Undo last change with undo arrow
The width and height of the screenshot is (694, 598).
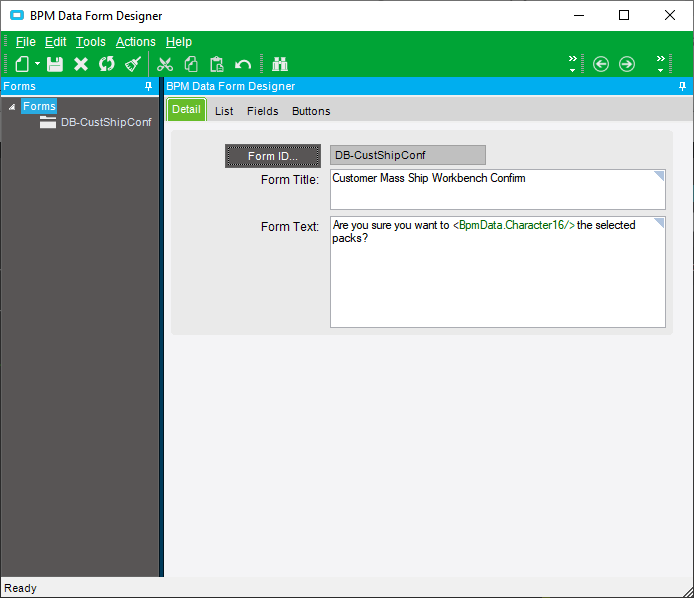[x=243, y=65]
